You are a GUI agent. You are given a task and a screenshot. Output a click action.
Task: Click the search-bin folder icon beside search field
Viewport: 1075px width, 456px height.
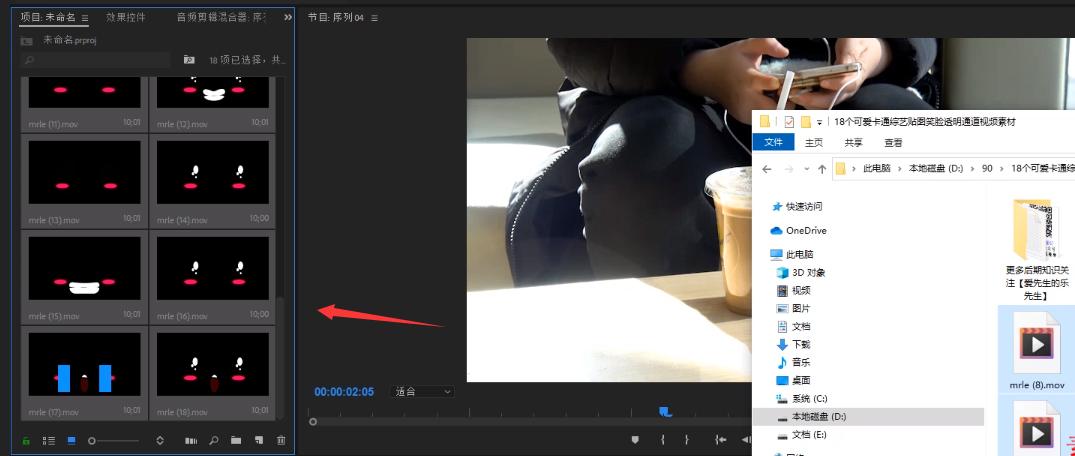point(189,60)
